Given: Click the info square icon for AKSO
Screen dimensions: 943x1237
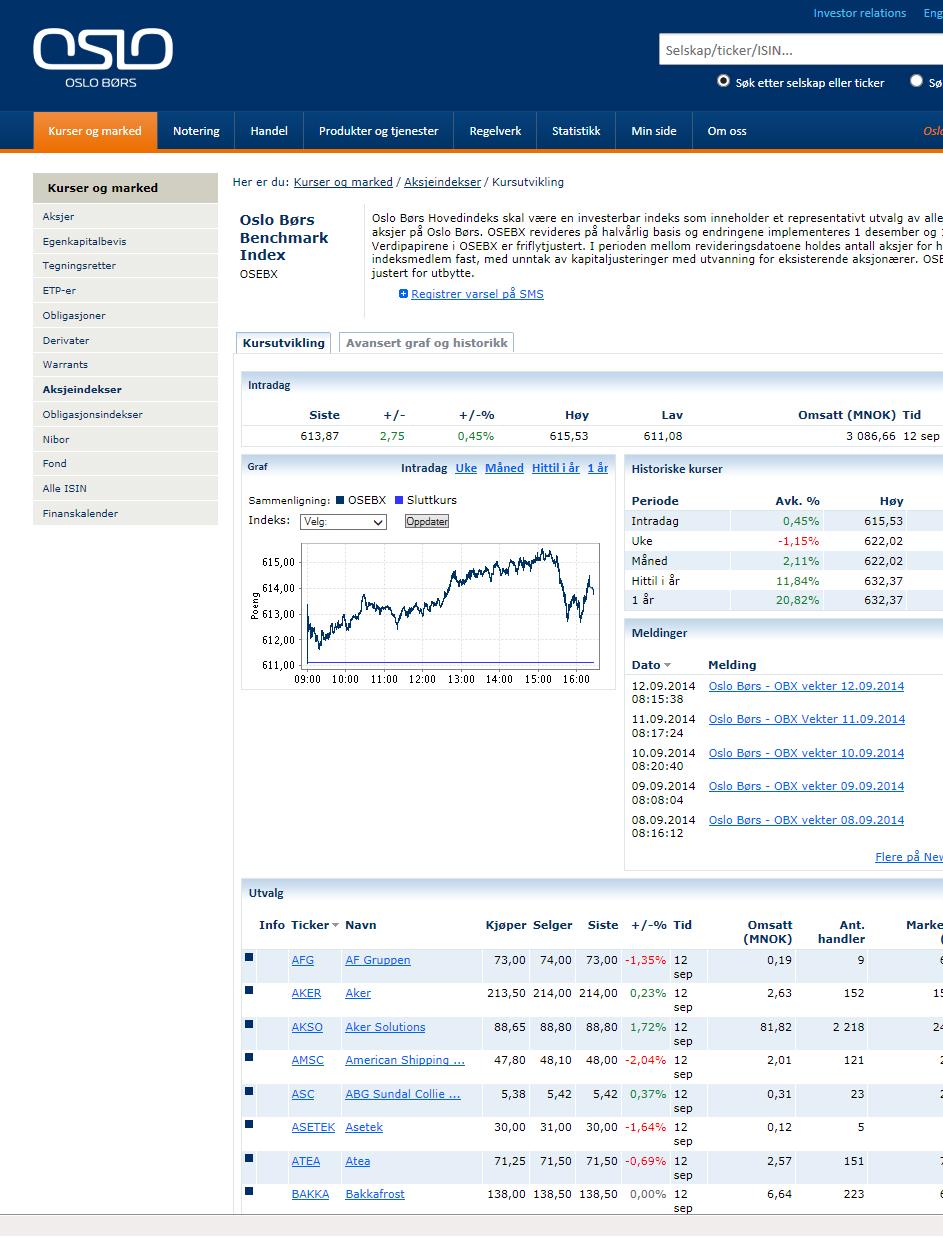Looking at the screenshot, I should (249, 1024).
